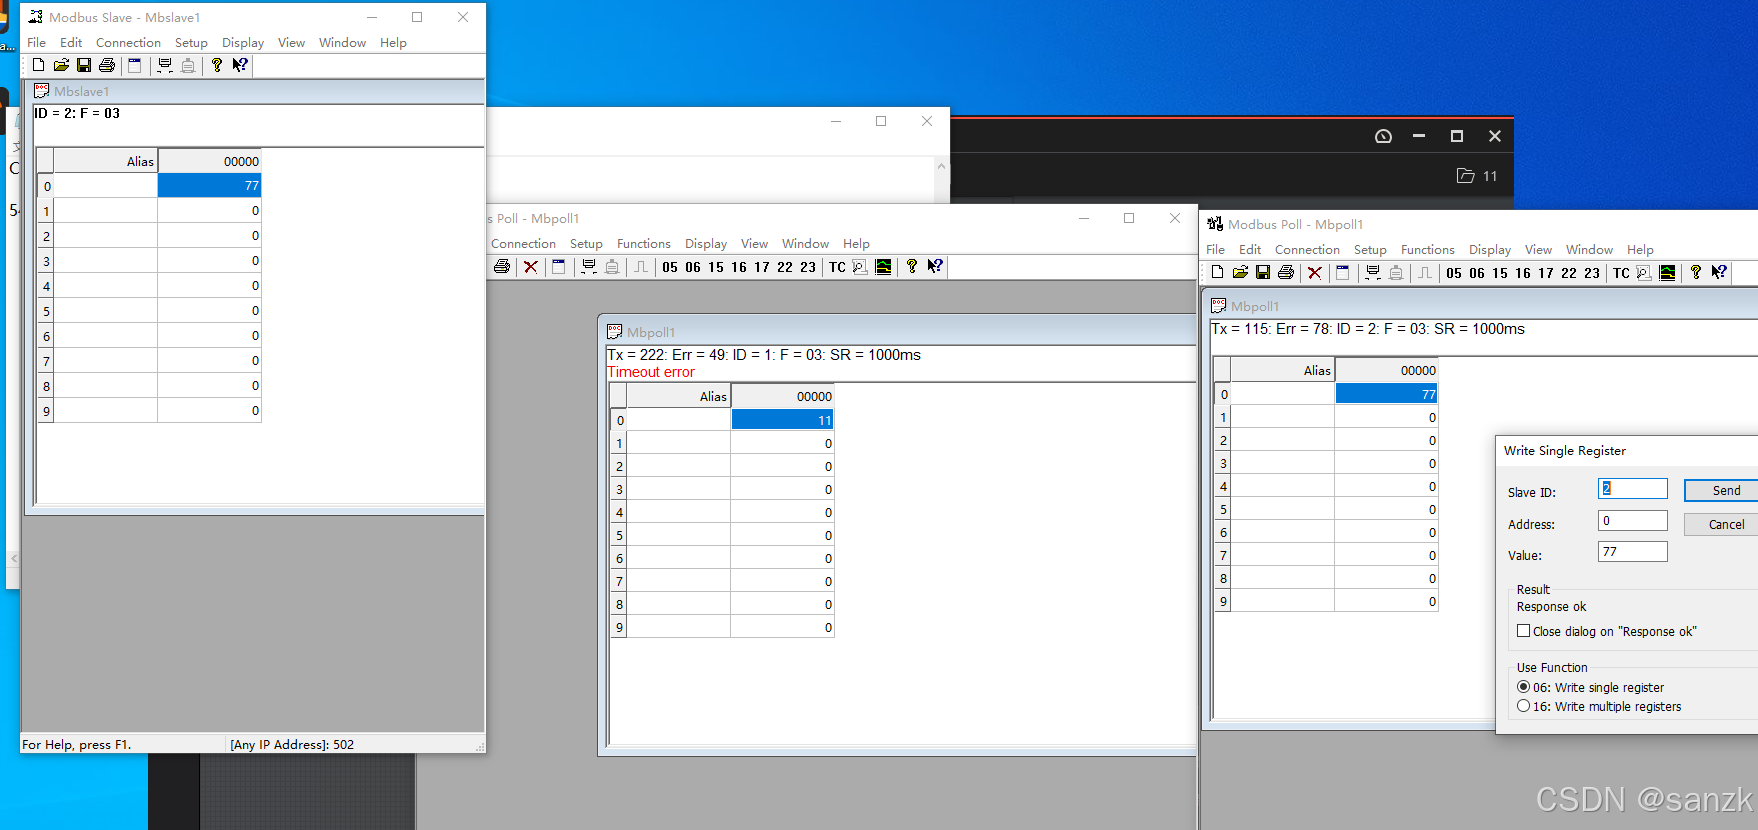1758x830 pixels.
Task: Click Save disk icon in right Modbus Poll toolbar
Action: (x=1263, y=272)
